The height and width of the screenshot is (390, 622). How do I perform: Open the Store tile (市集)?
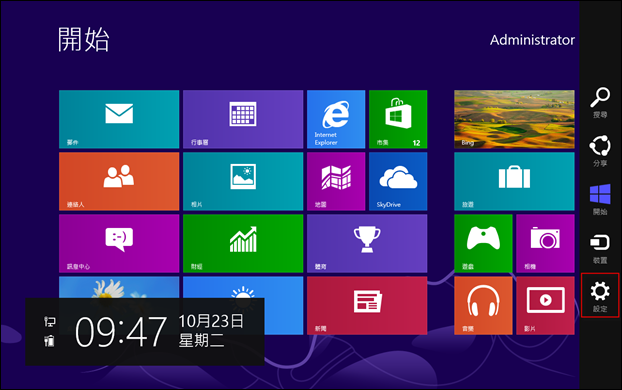[x=398, y=119]
